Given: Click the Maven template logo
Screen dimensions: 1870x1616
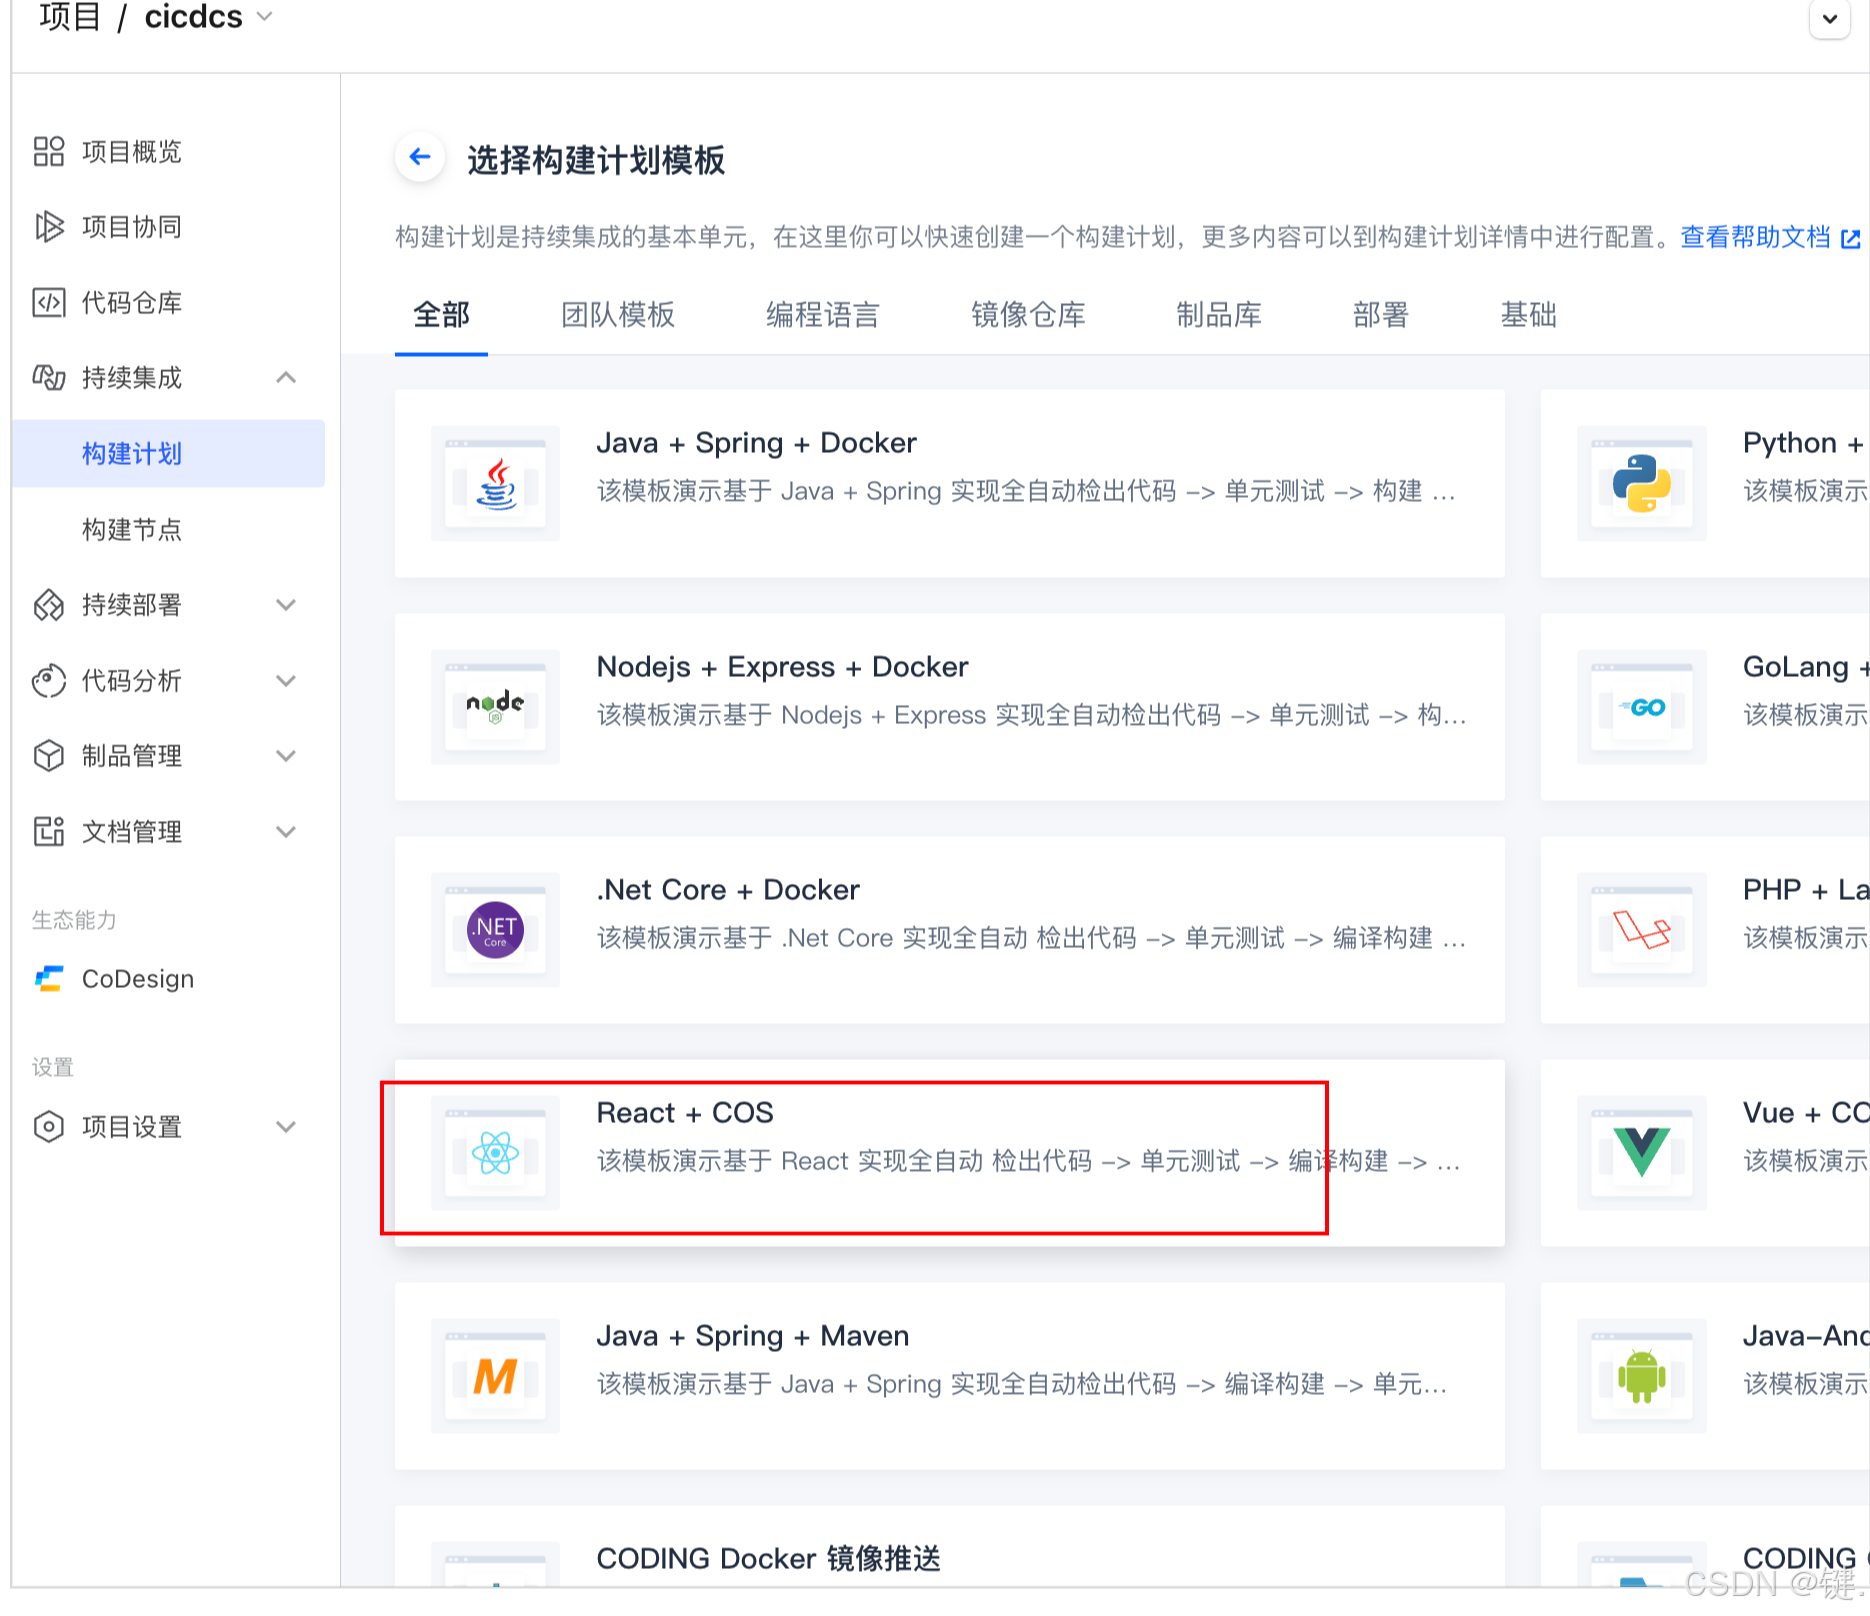Looking at the screenshot, I should pos(495,1376).
